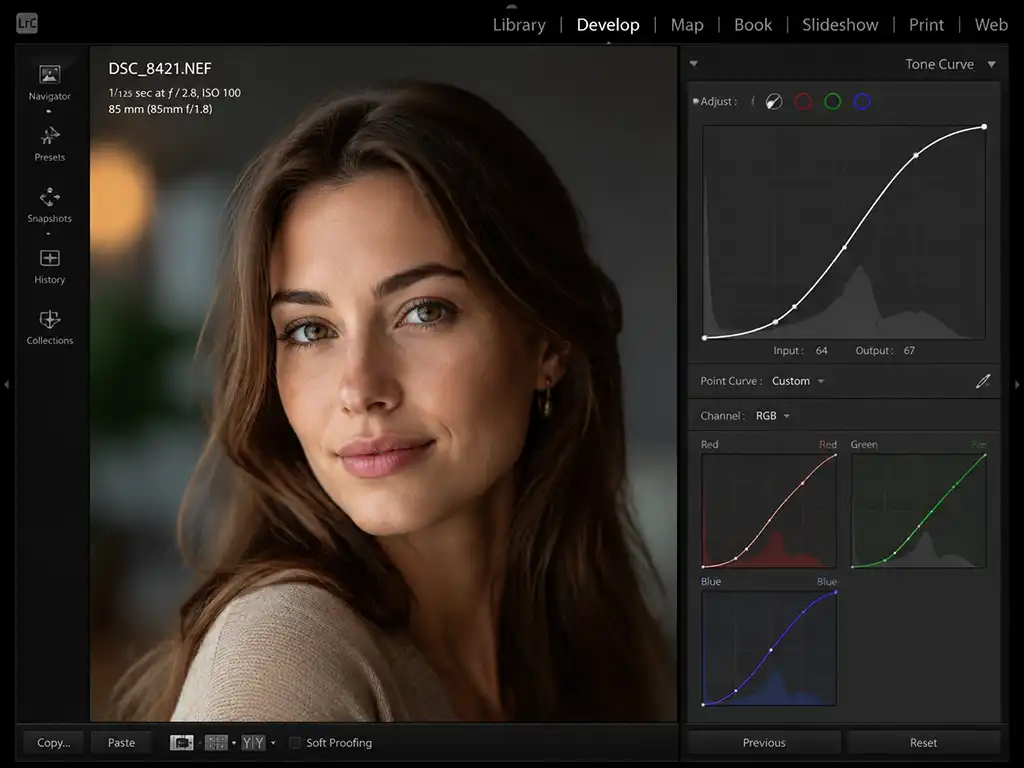1024x768 pixels.
Task: Click the Output value 67
Action: pos(909,351)
